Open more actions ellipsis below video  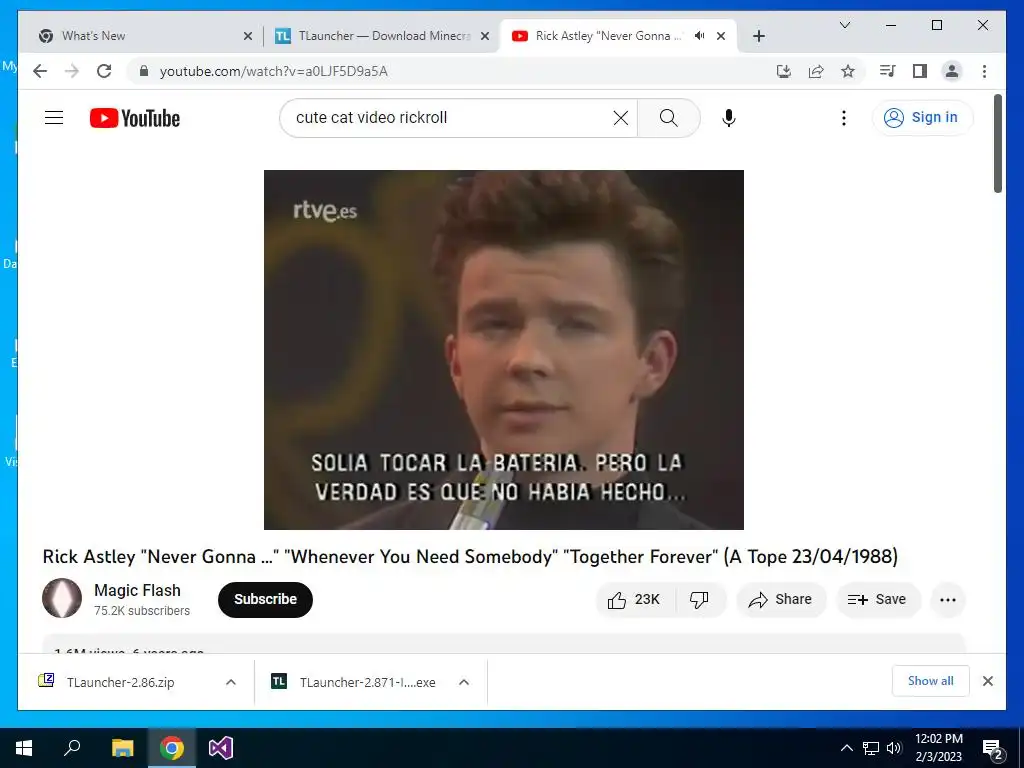pyautogui.click(x=948, y=600)
